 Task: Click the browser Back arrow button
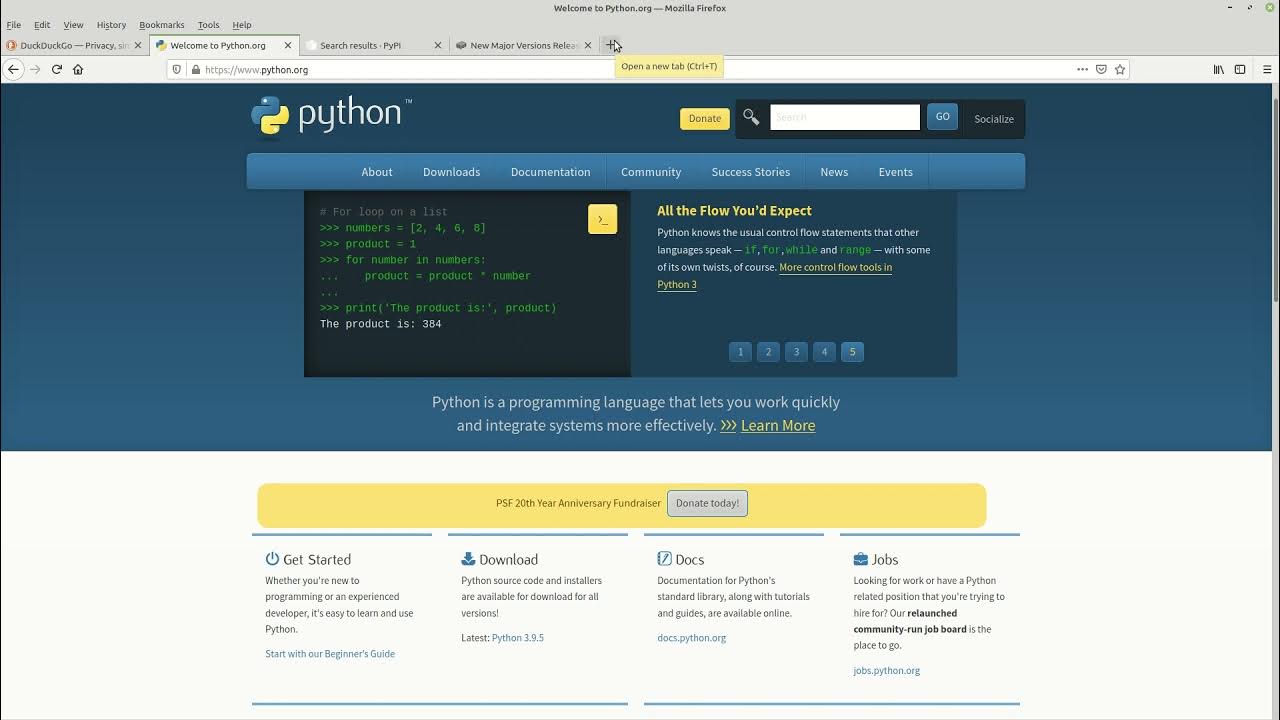pos(13,69)
